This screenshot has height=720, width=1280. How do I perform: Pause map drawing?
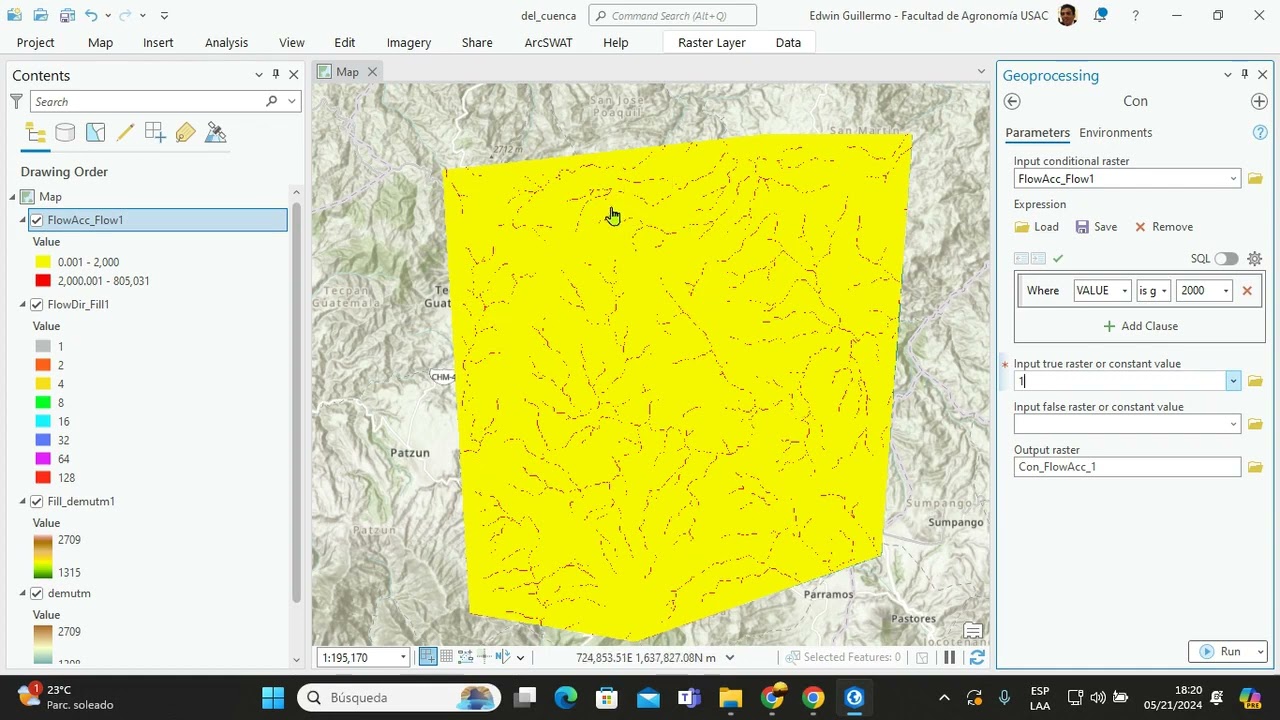949,657
